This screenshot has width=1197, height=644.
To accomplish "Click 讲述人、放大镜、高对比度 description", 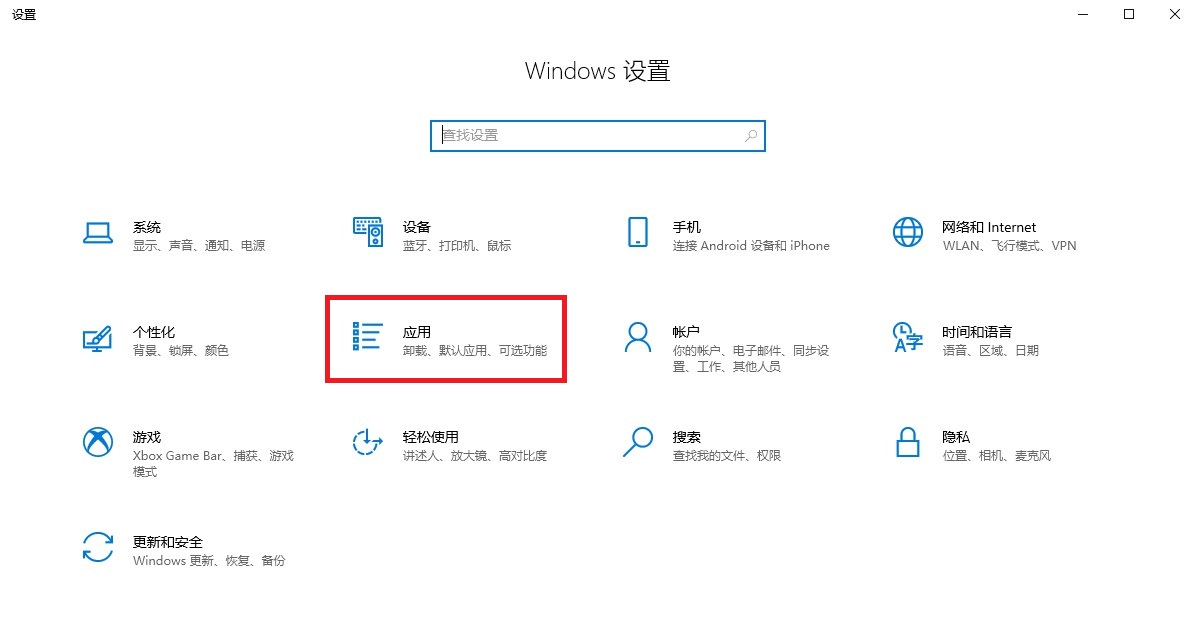I will 475,456.
